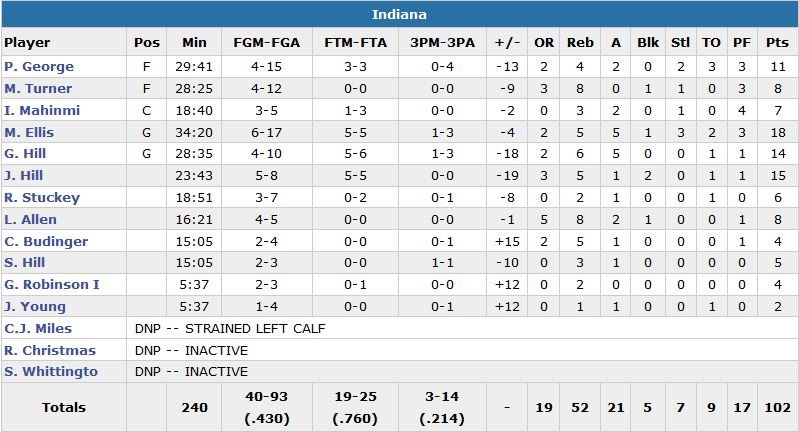
Task: Click the FGM-FGA column header
Action: pos(264,43)
